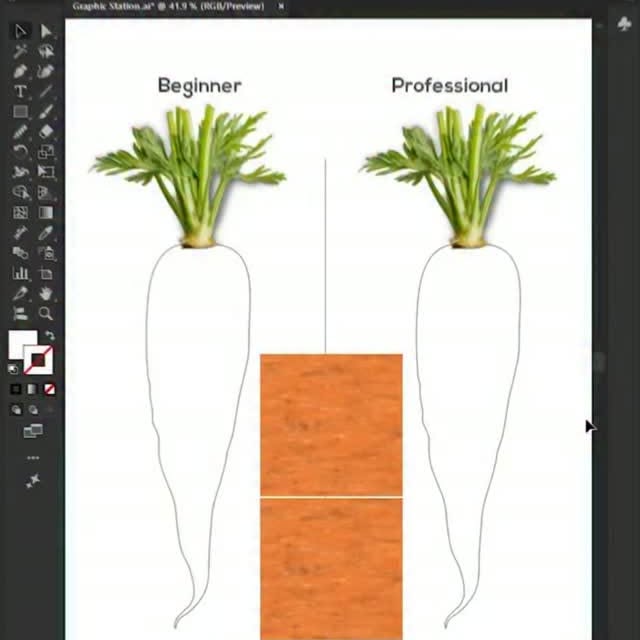
Task: Select the Zoom tool
Action: [46, 313]
